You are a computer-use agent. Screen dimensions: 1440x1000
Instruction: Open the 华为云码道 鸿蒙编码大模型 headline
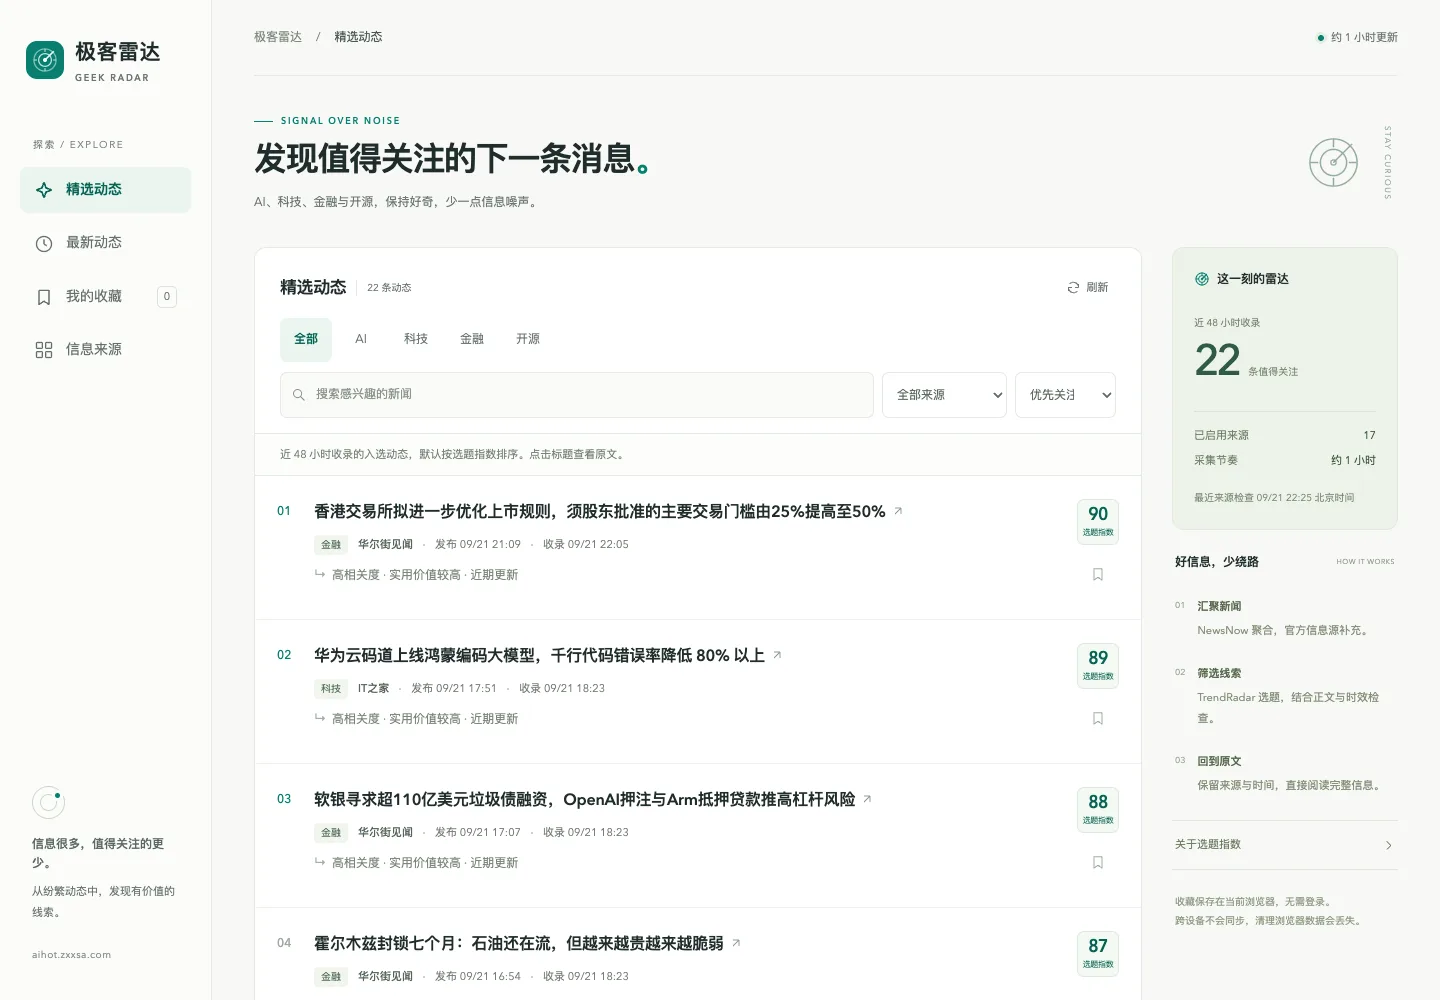click(x=539, y=655)
